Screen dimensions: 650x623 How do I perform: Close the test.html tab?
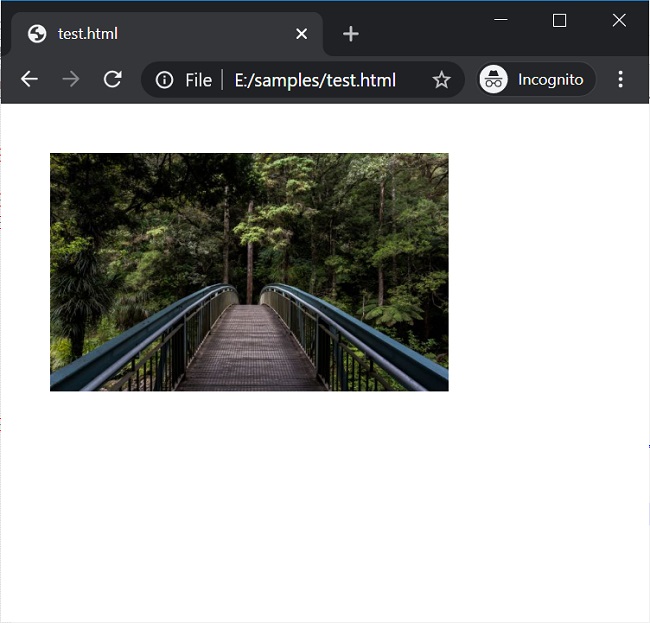(302, 34)
